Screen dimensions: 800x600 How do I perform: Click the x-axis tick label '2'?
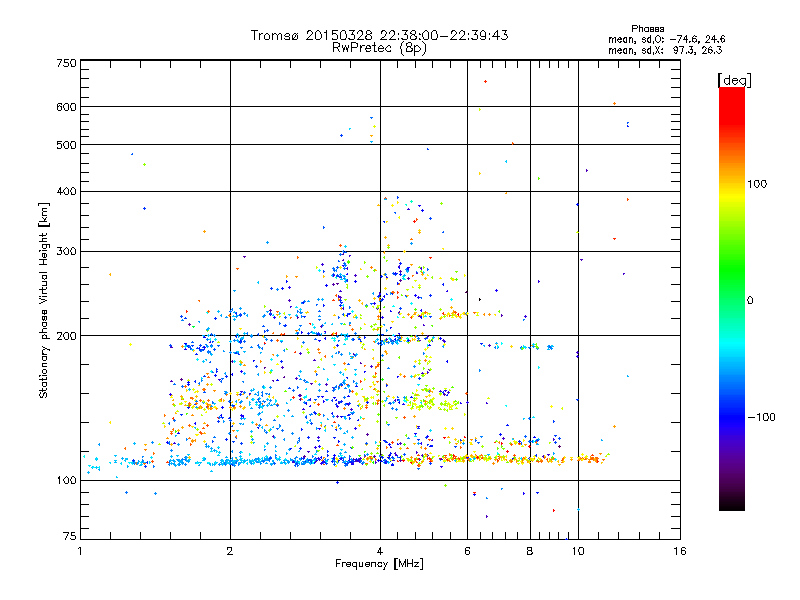[230, 551]
